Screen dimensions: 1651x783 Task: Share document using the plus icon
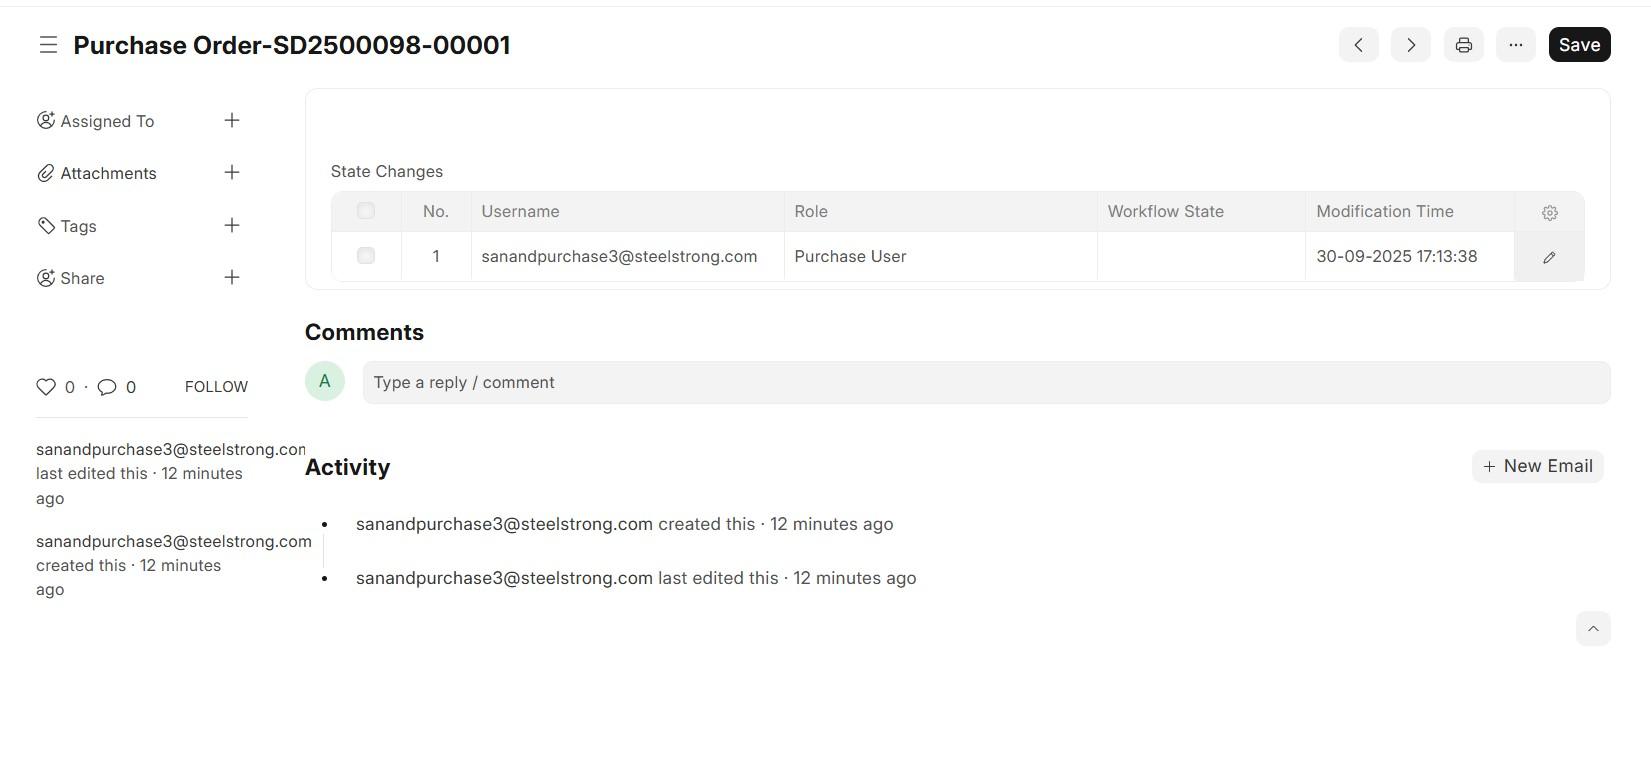232,278
